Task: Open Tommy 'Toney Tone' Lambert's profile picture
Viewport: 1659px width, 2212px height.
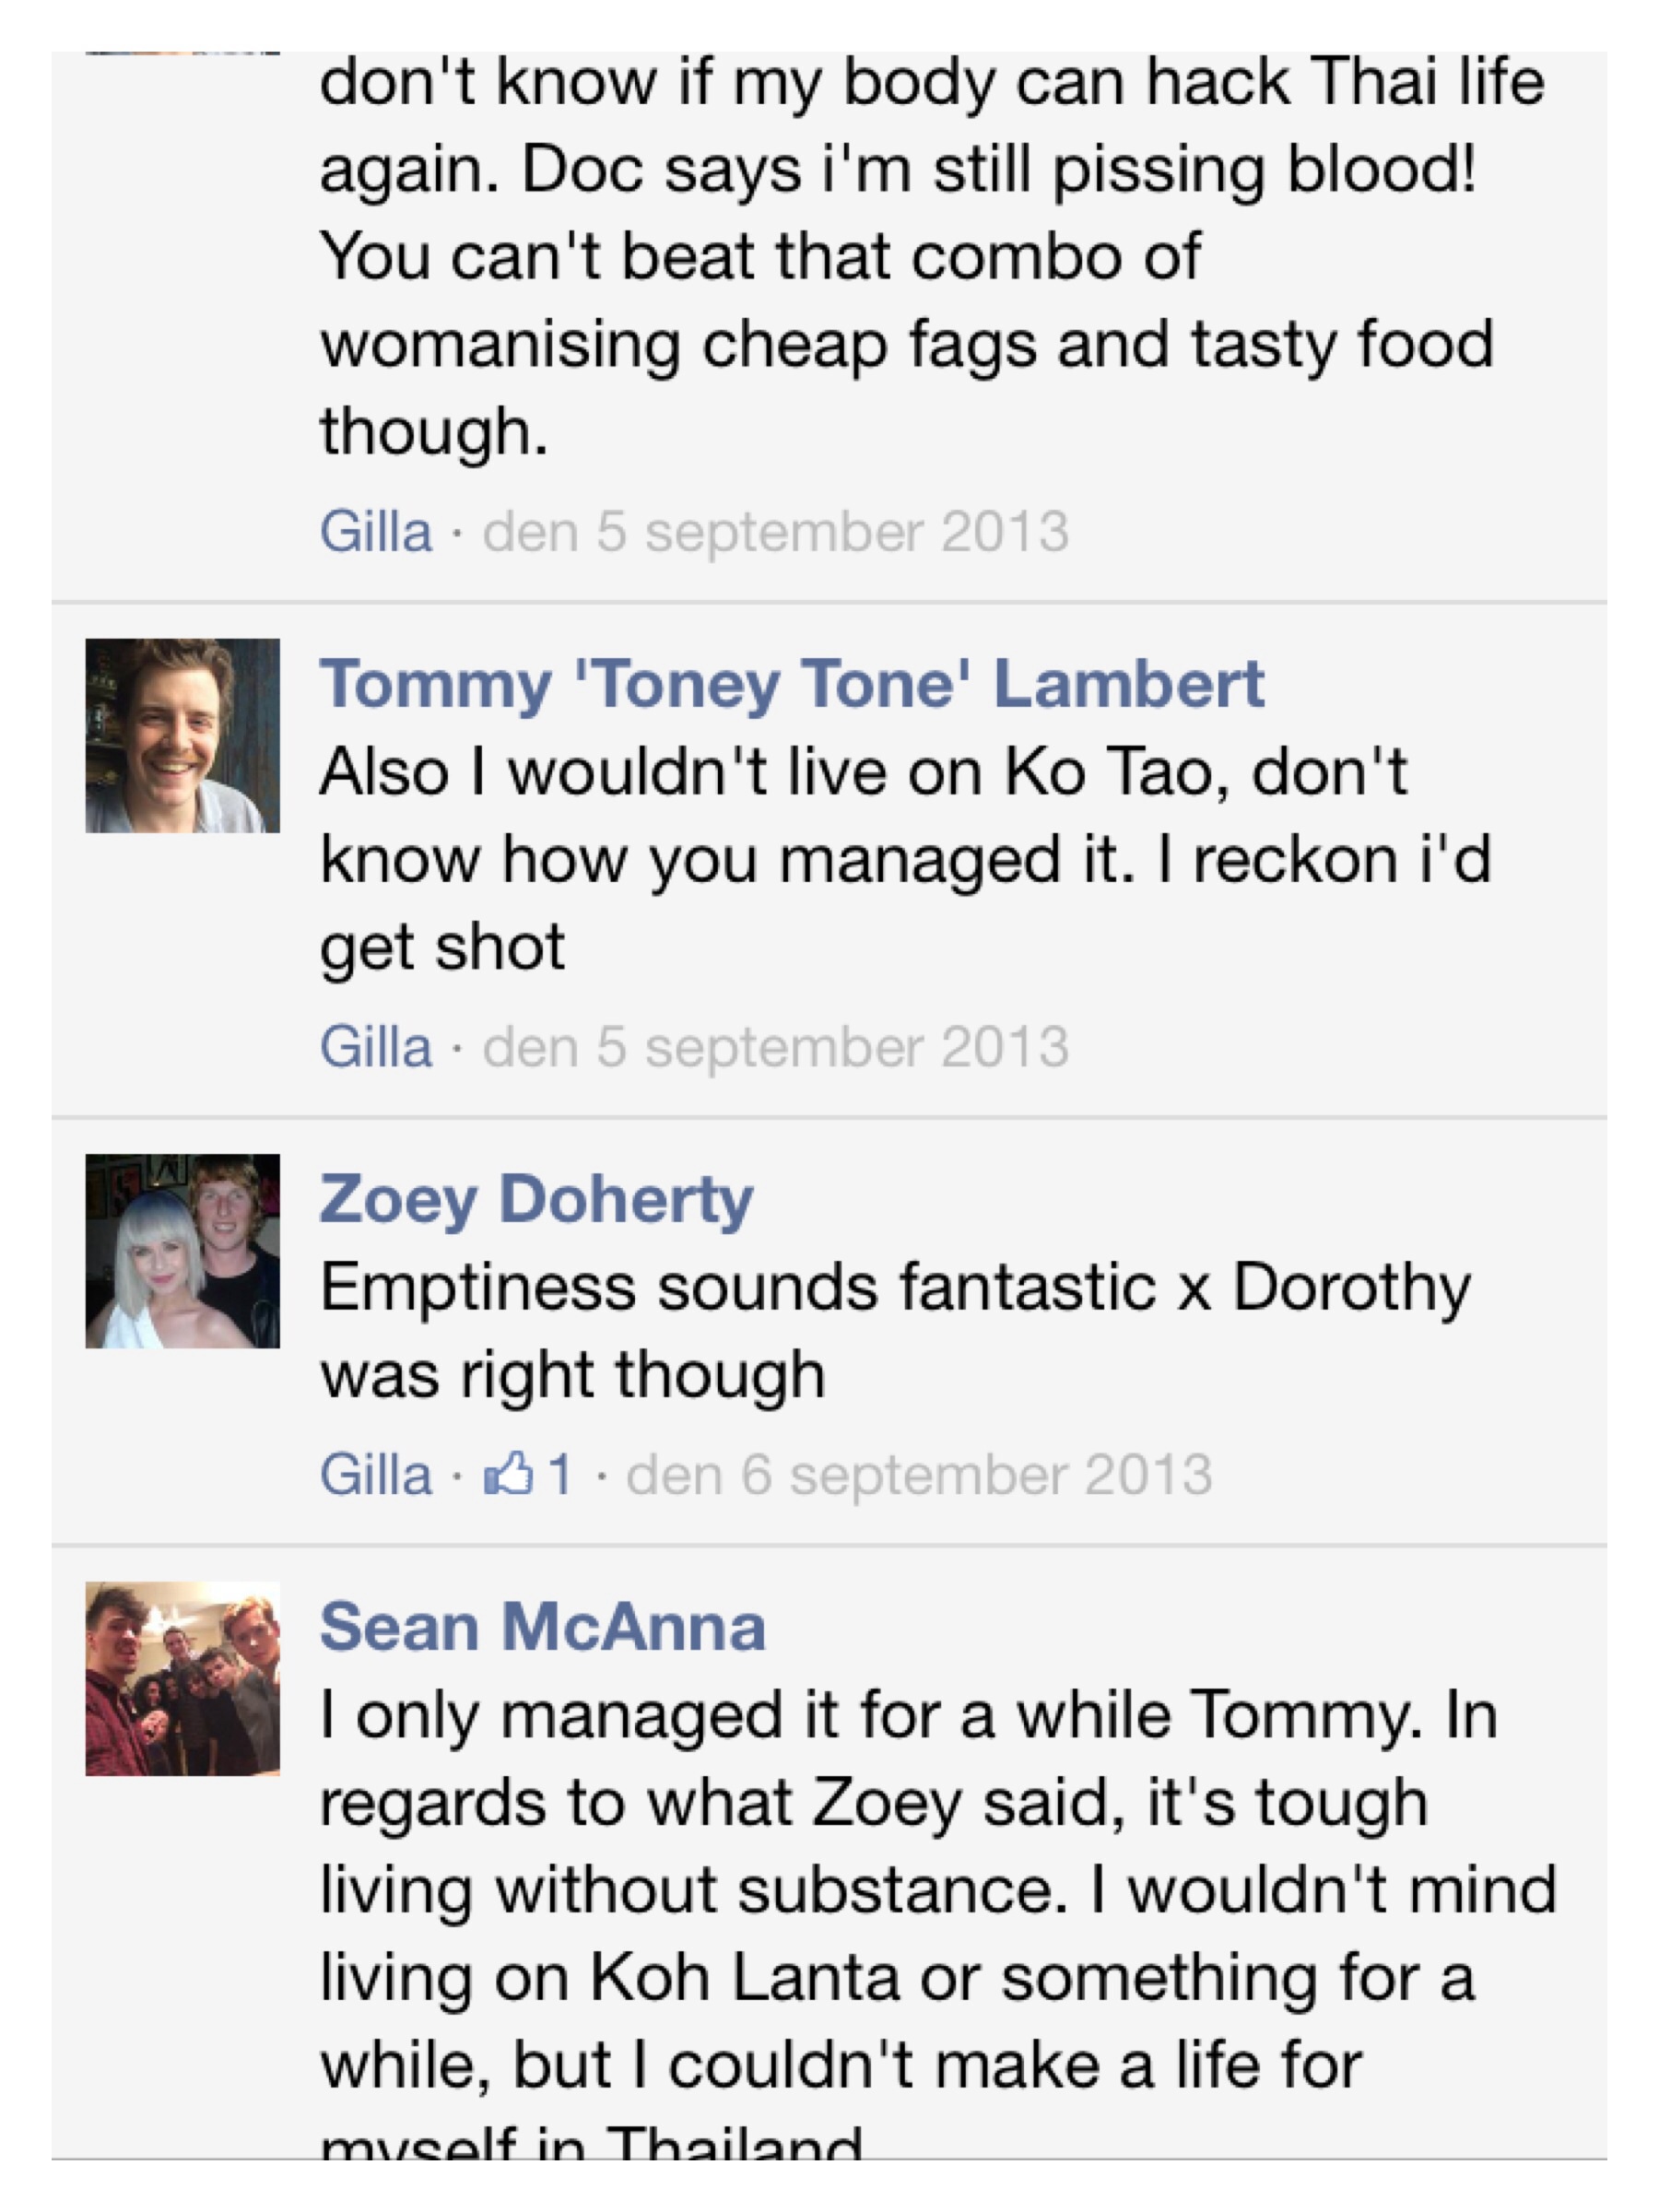Action: click(x=182, y=736)
